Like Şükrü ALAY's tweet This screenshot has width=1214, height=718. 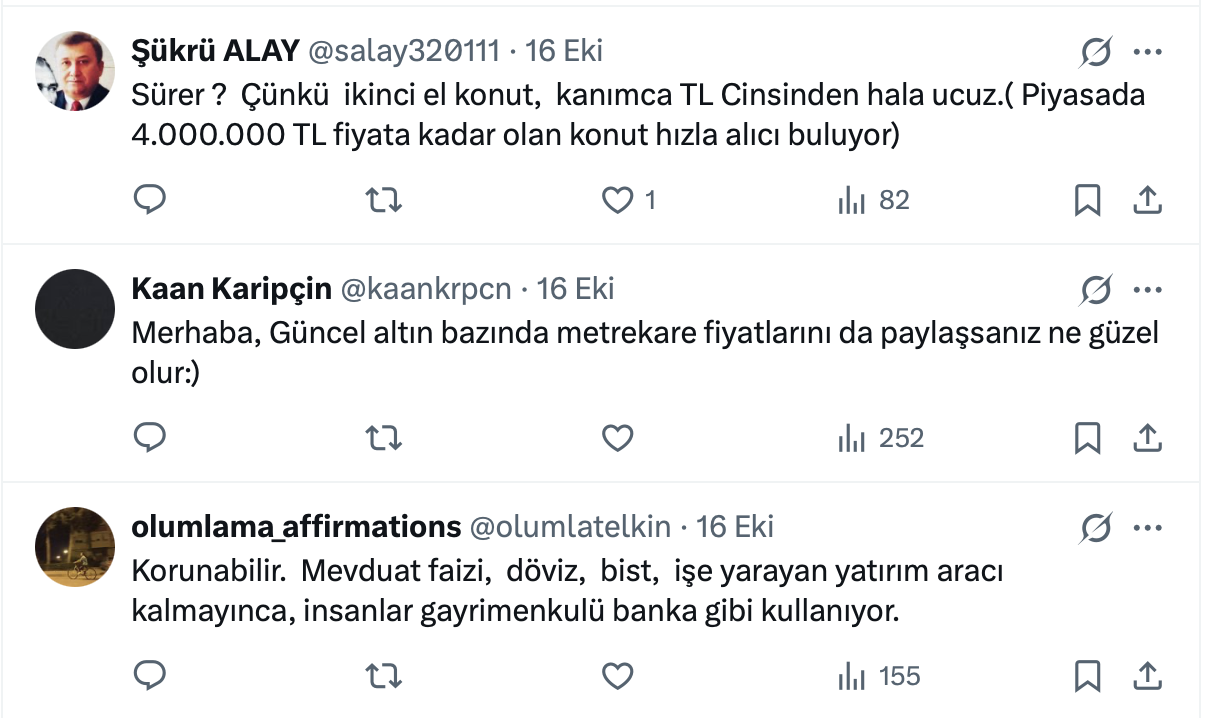pos(618,200)
